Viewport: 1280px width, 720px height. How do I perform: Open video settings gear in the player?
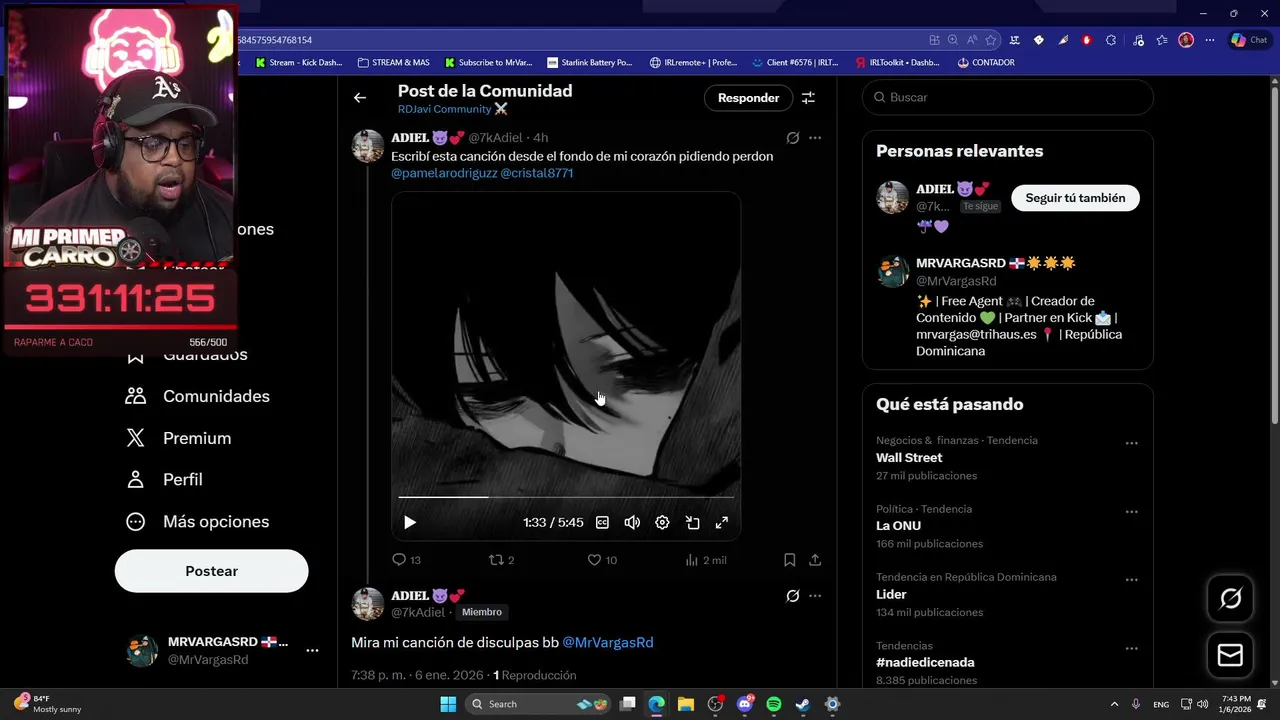[x=662, y=522]
